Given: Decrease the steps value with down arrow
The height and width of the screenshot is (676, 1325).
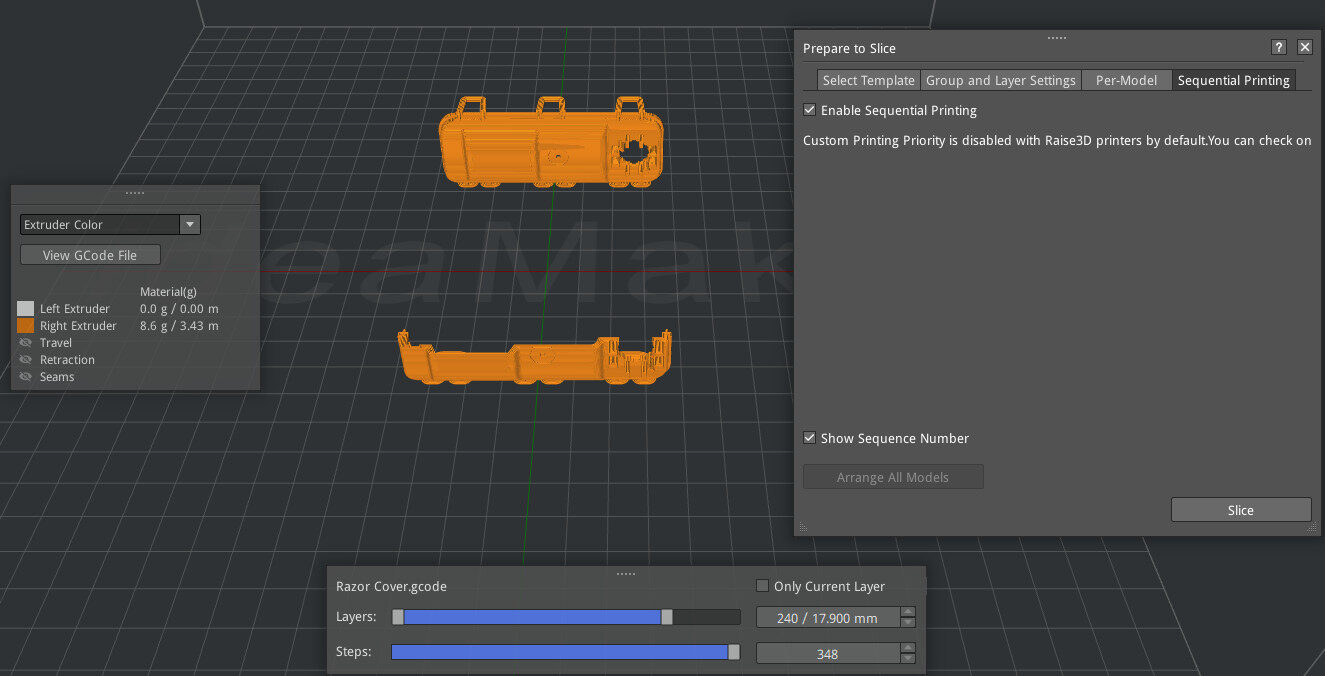Looking at the screenshot, I should tap(908, 658).
